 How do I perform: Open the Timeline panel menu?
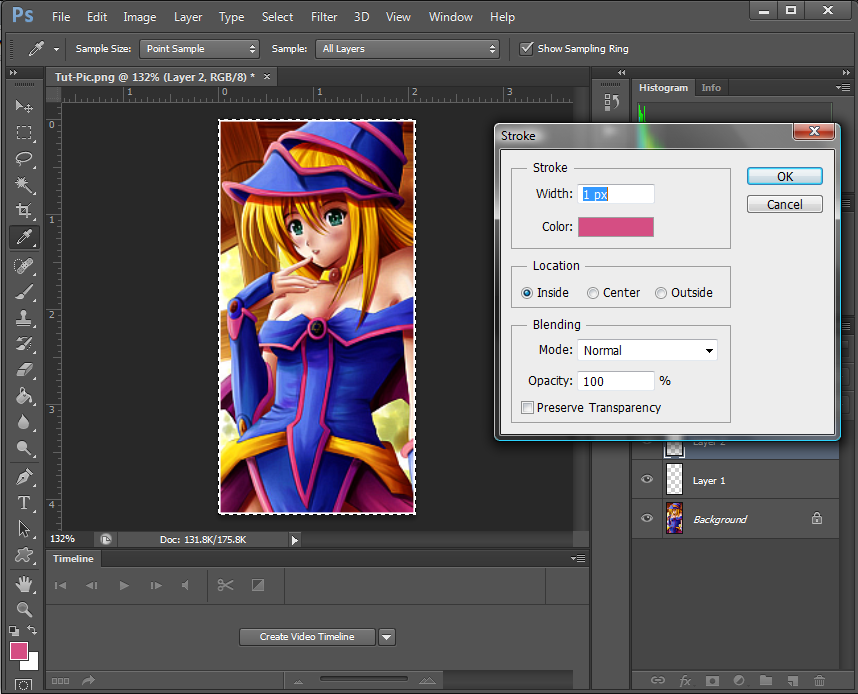(x=578, y=559)
